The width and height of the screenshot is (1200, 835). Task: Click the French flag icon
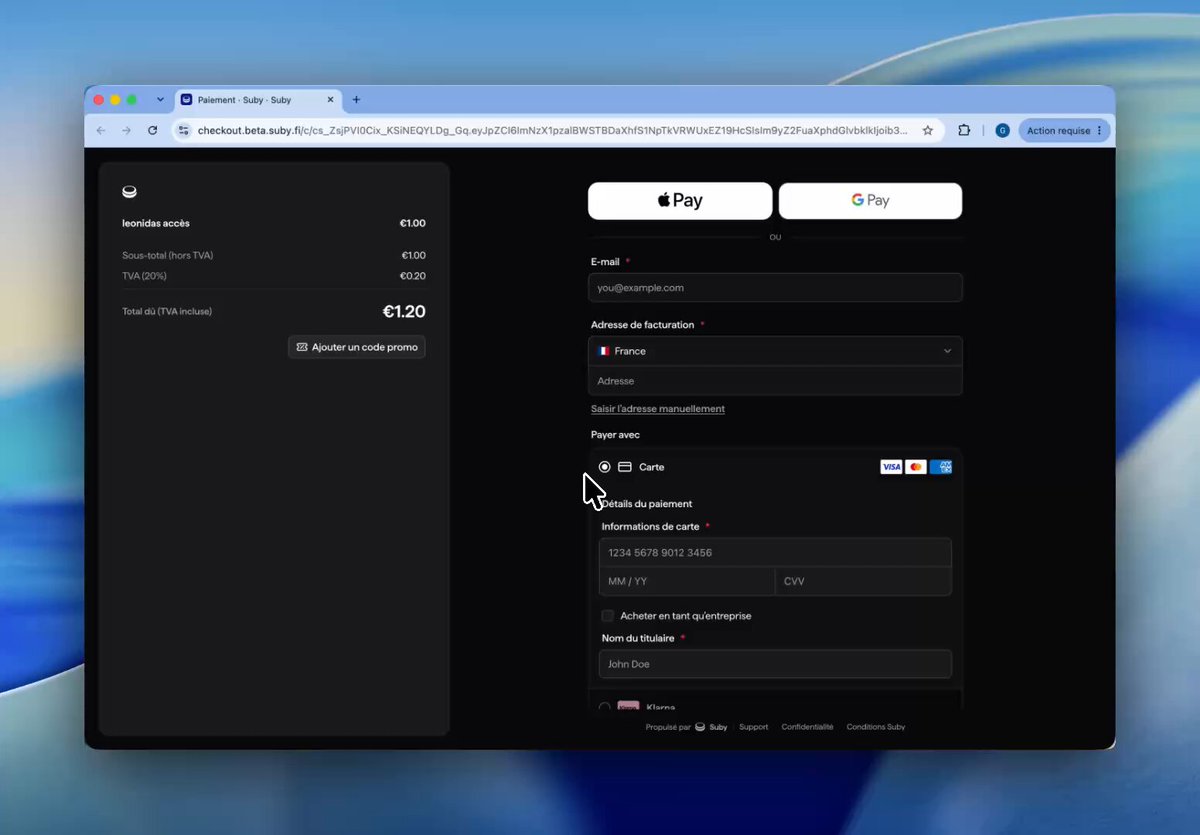pyautogui.click(x=603, y=351)
